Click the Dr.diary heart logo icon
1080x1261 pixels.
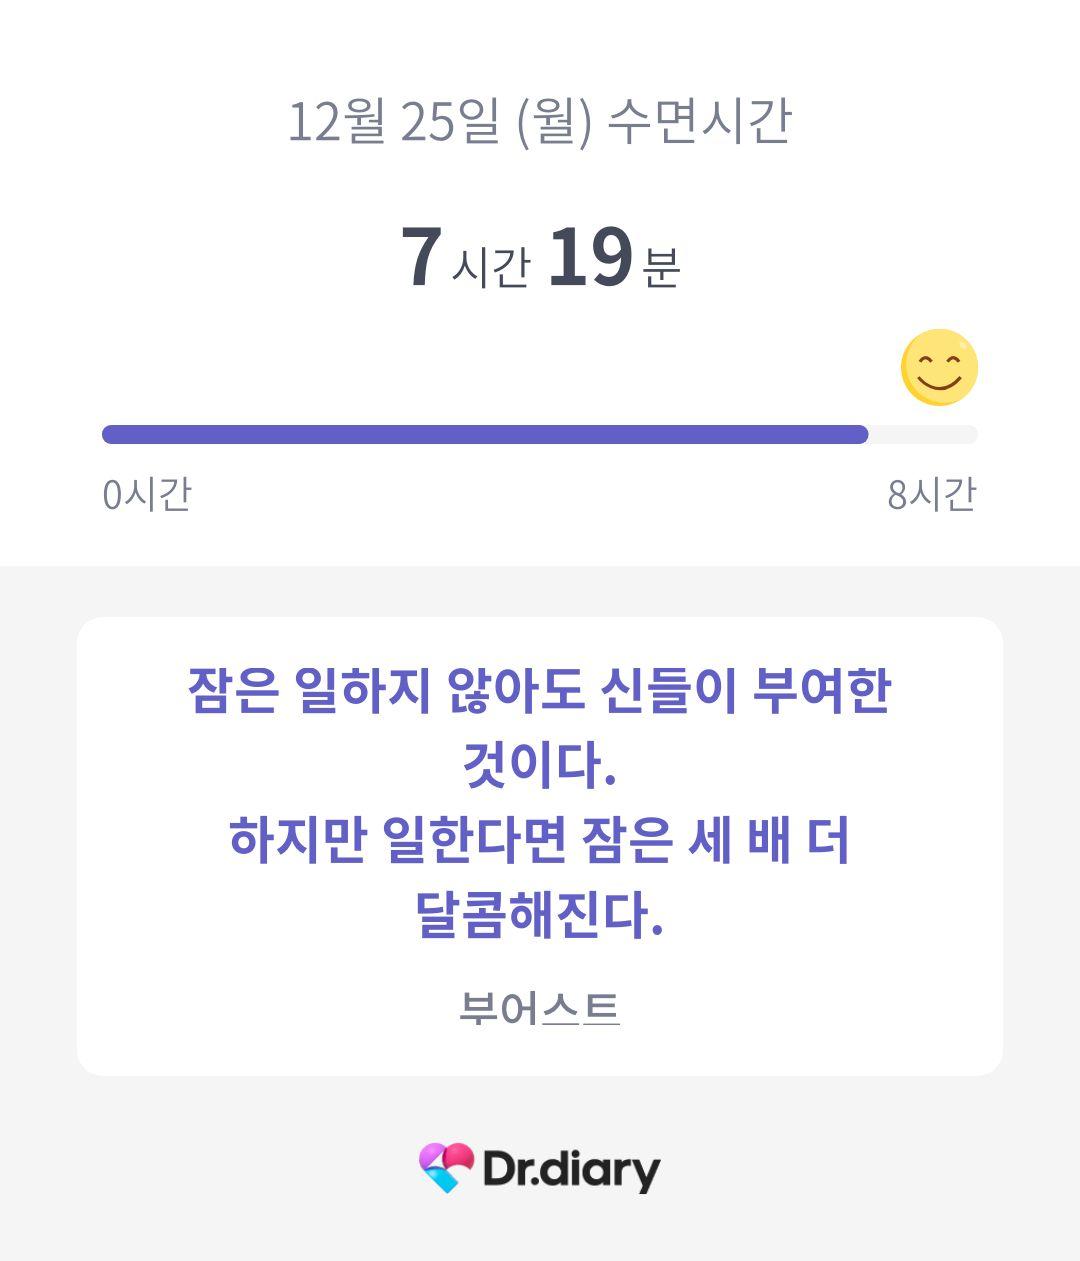click(446, 1167)
